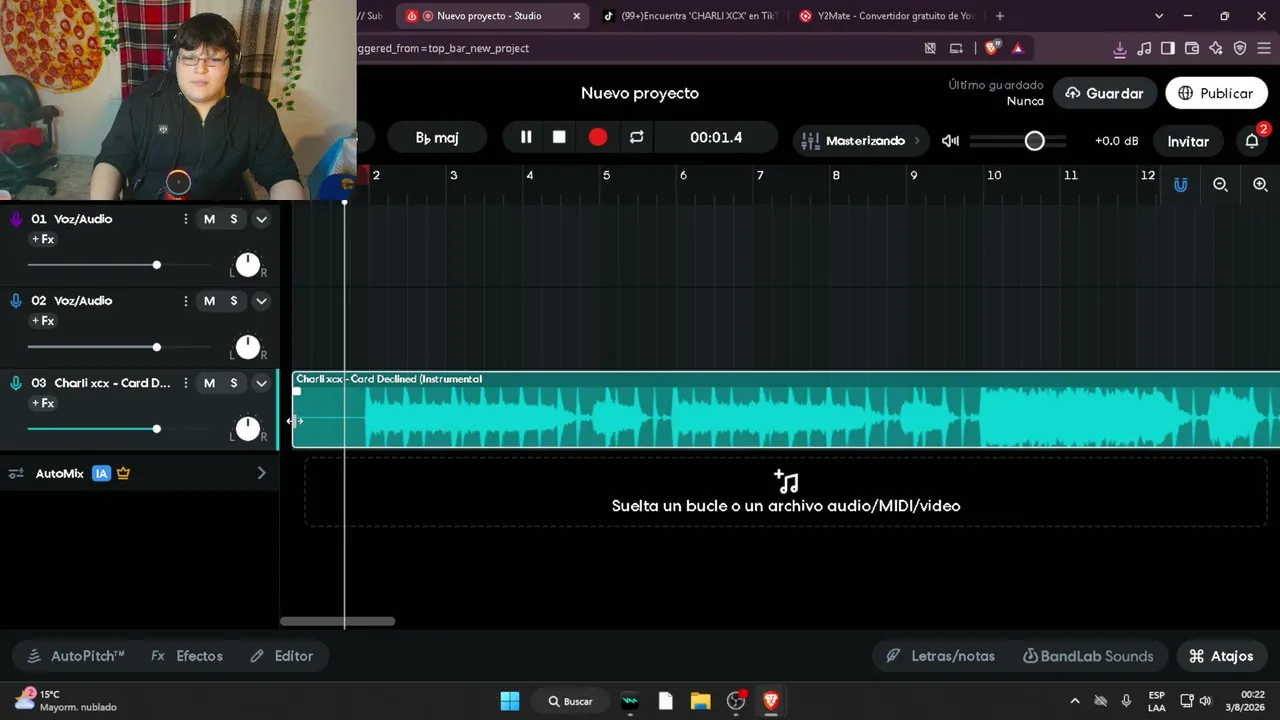This screenshot has width=1280, height=720.
Task: Open the Atajos shortcuts button
Action: [1221, 656]
